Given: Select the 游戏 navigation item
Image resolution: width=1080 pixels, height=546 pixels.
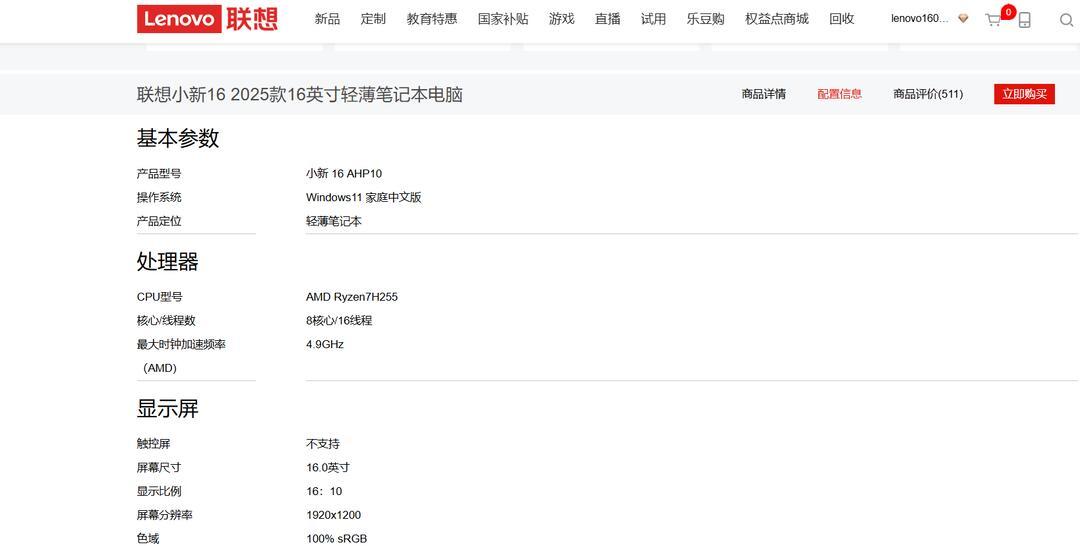Looking at the screenshot, I should [x=561, y=19].
